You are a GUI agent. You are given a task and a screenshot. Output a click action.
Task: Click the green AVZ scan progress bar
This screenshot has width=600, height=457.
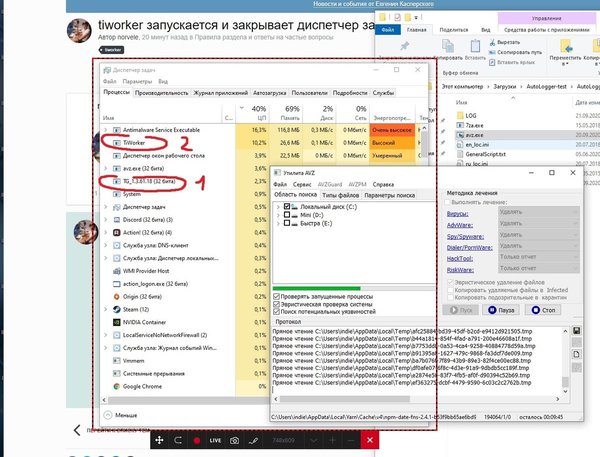[316, 288]
